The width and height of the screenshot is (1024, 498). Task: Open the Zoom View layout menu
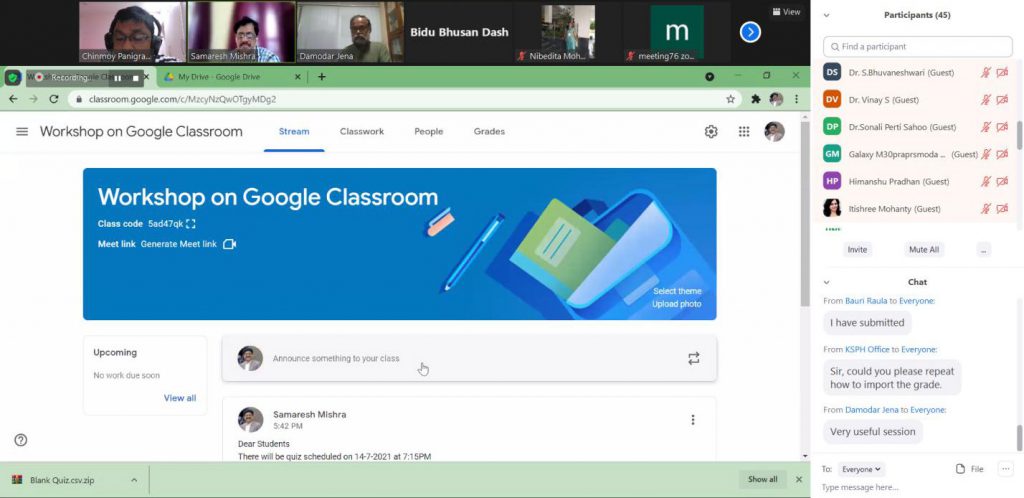(786, 12)
